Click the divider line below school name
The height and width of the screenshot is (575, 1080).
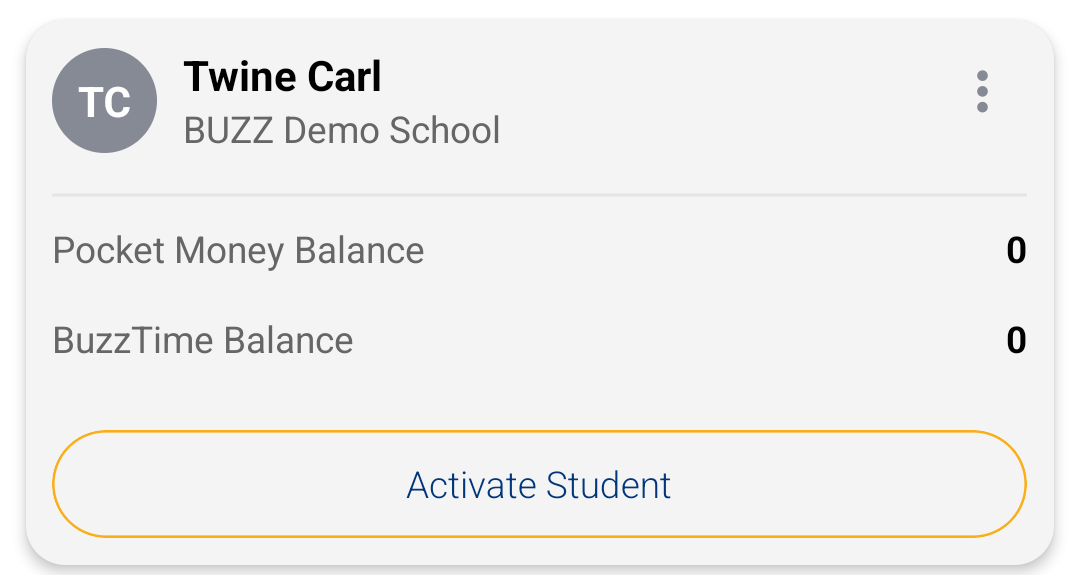pos(539,194)
